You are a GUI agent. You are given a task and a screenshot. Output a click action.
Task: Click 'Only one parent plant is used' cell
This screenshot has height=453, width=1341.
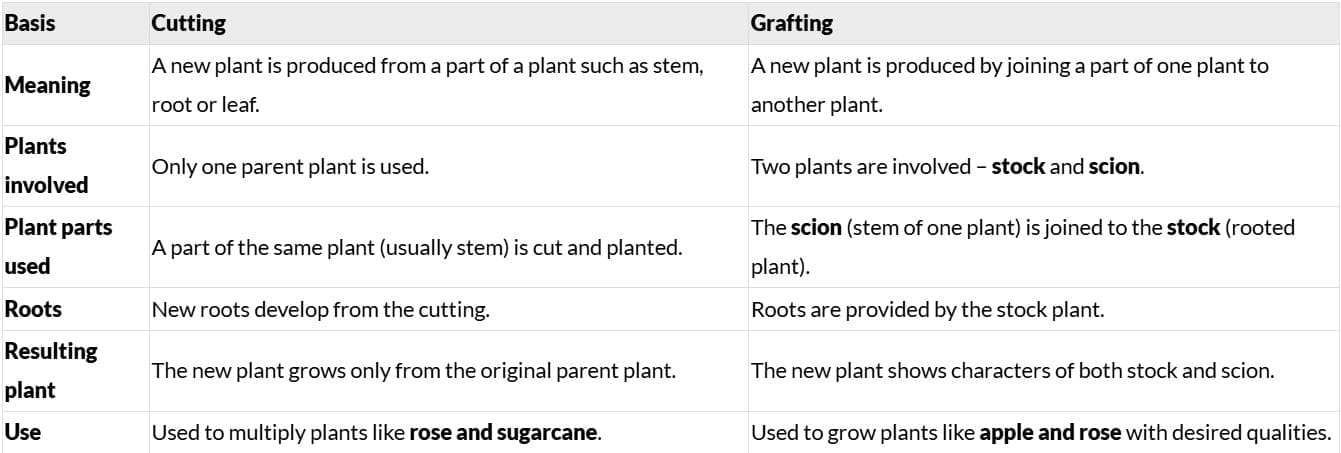pyautogui.click(x=290, y=167)
